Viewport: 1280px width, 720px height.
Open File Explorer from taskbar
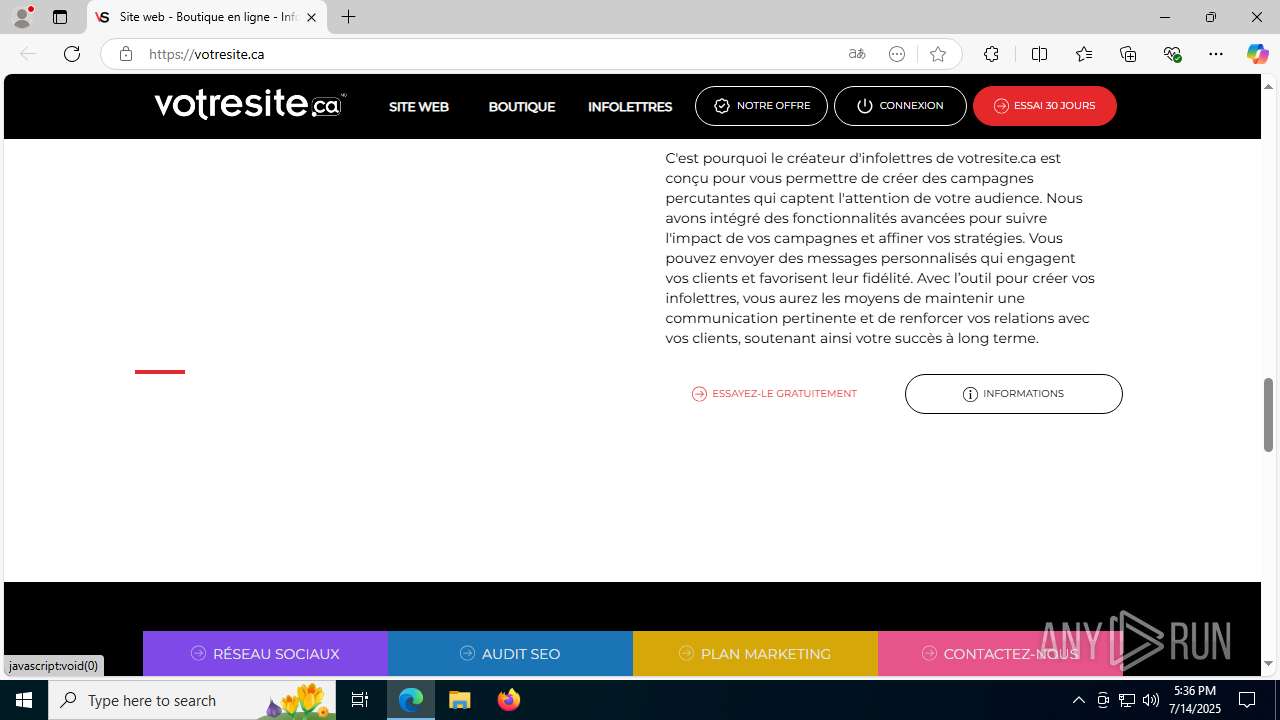(460, 700)
